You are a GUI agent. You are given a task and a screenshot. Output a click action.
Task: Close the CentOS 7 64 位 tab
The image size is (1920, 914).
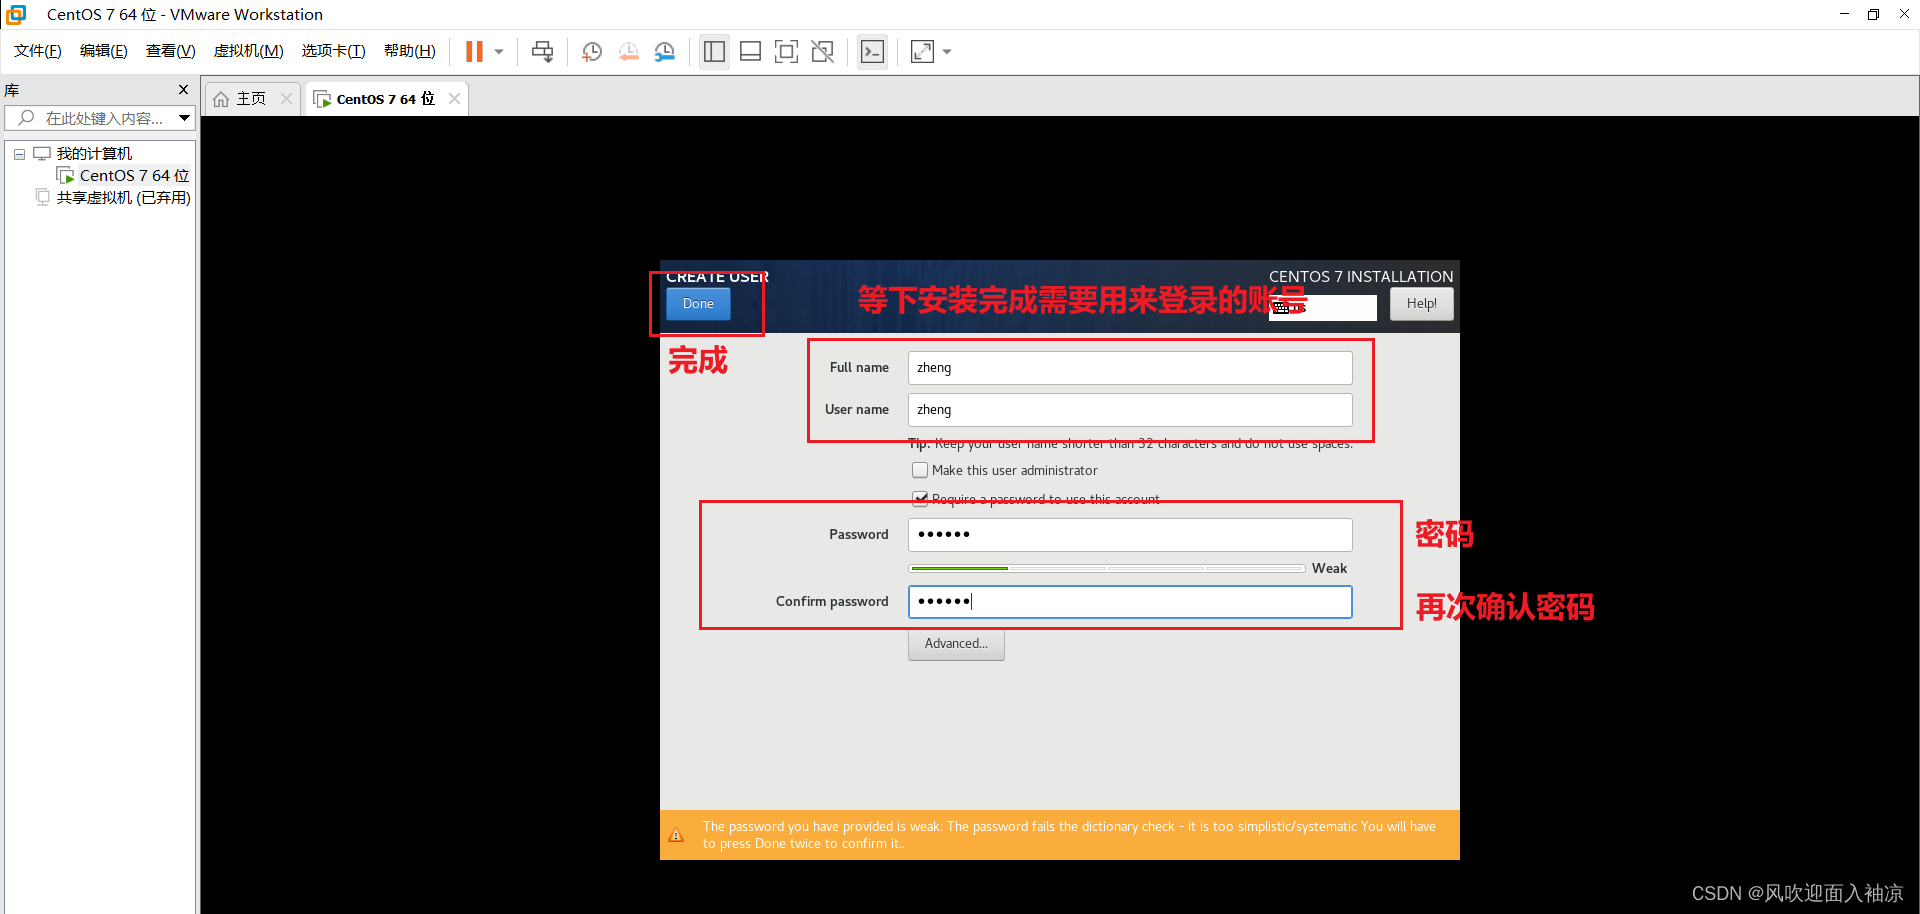(455, 98)
